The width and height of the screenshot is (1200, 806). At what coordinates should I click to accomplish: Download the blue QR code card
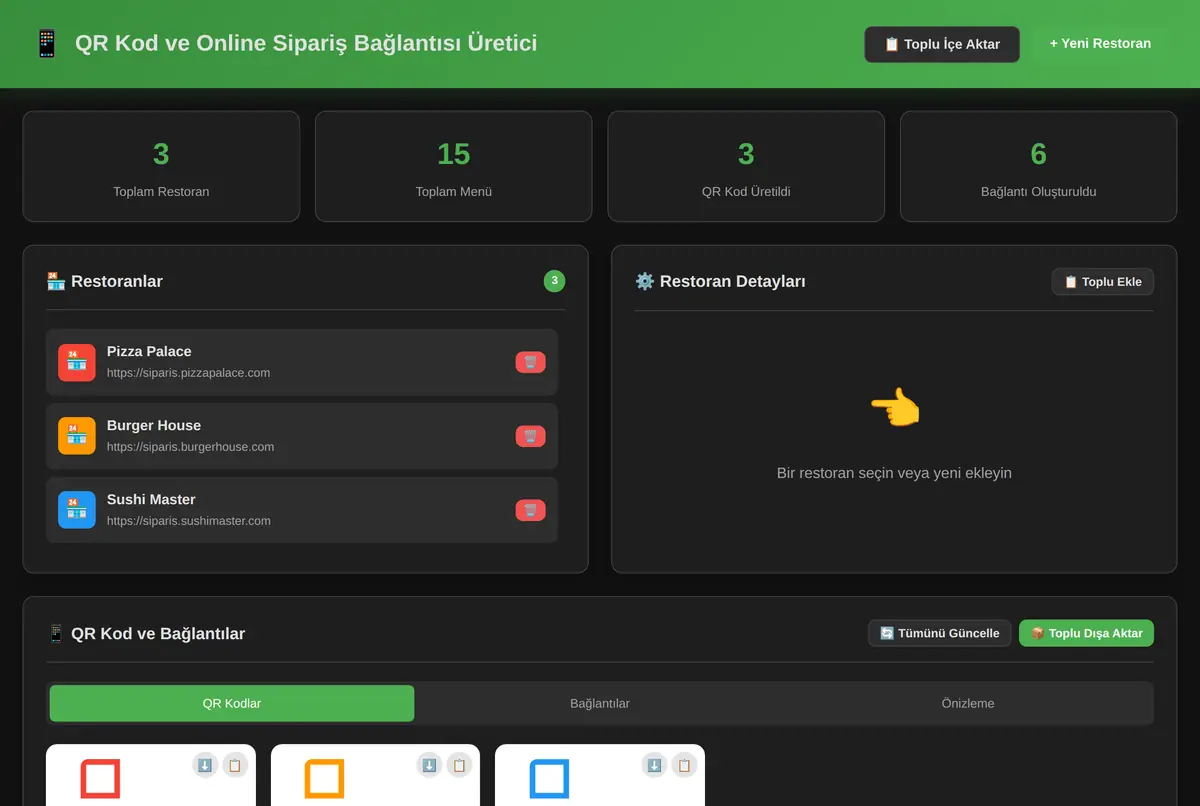pos(654,765)
